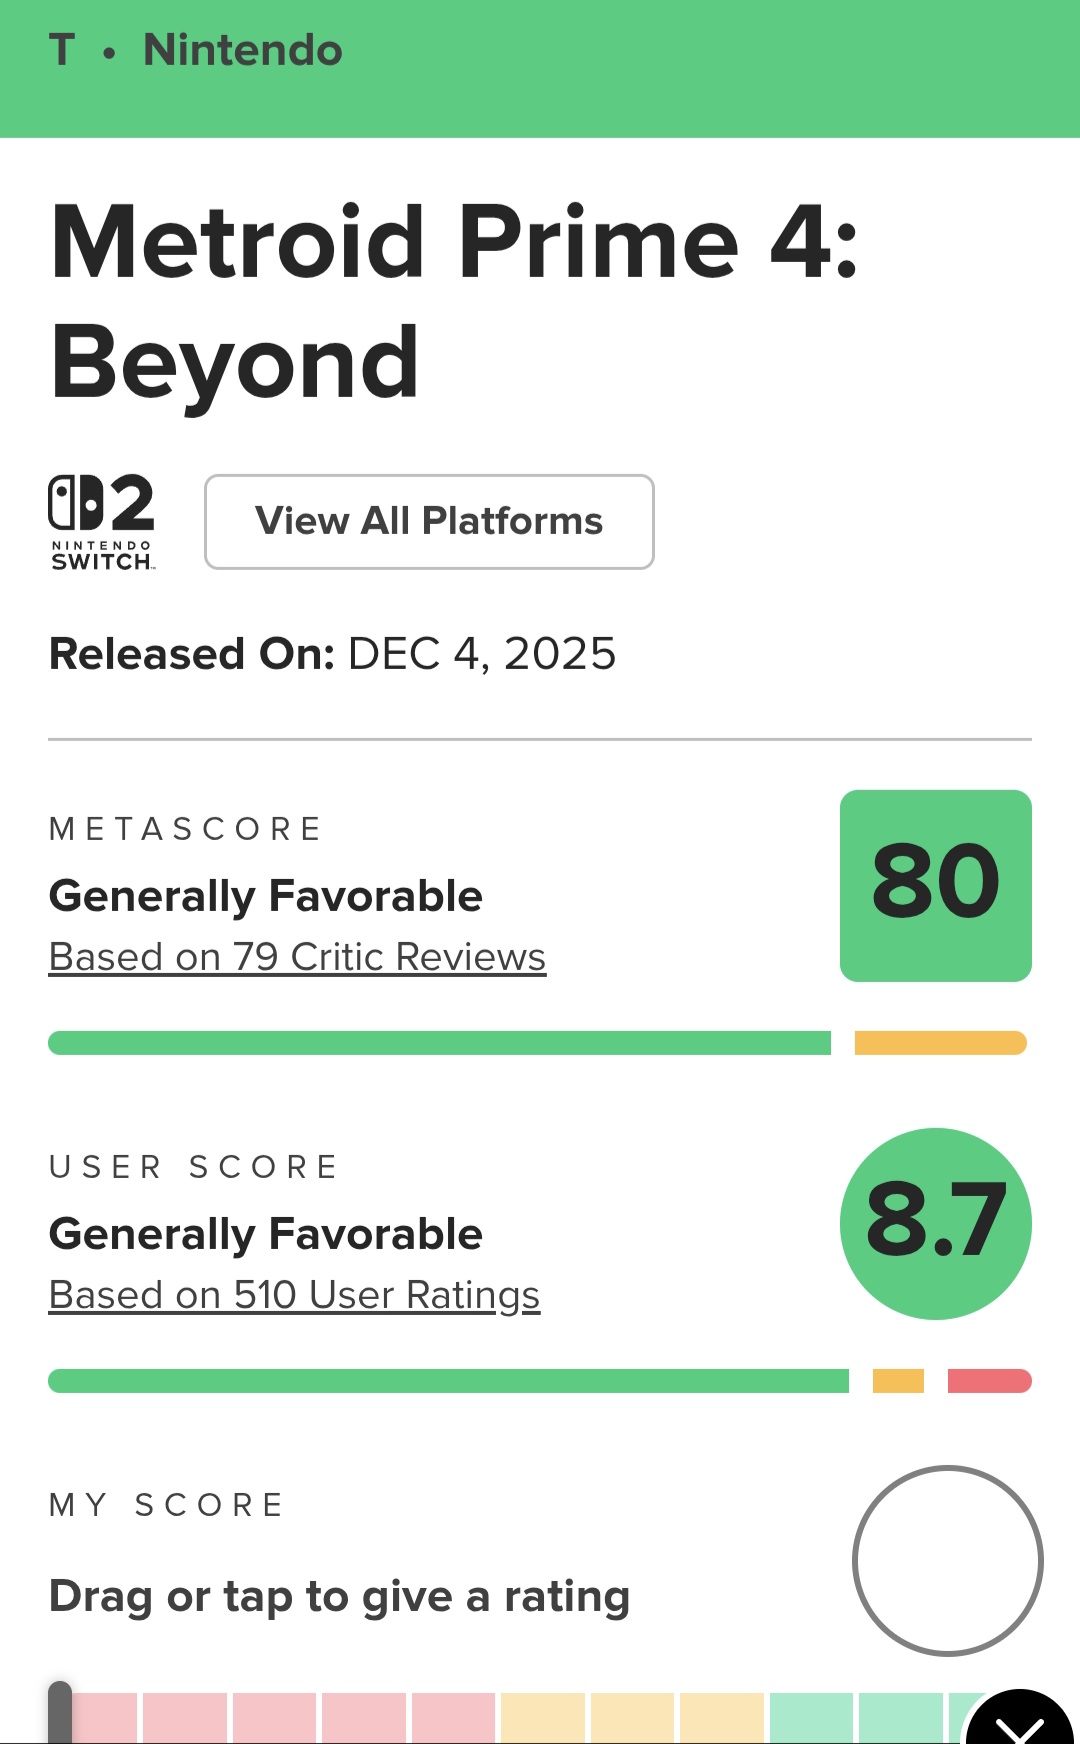This screenshot has height=1744, width=1080.
Task: Select green positive segment of user score bar
Action: point(448,1381)
